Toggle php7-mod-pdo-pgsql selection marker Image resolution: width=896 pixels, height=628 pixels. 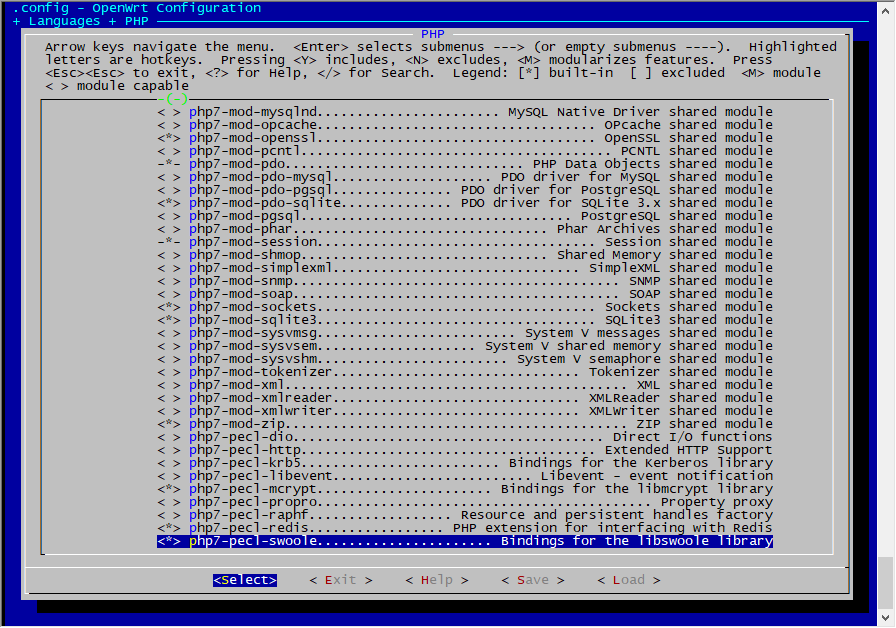point(169,190)
